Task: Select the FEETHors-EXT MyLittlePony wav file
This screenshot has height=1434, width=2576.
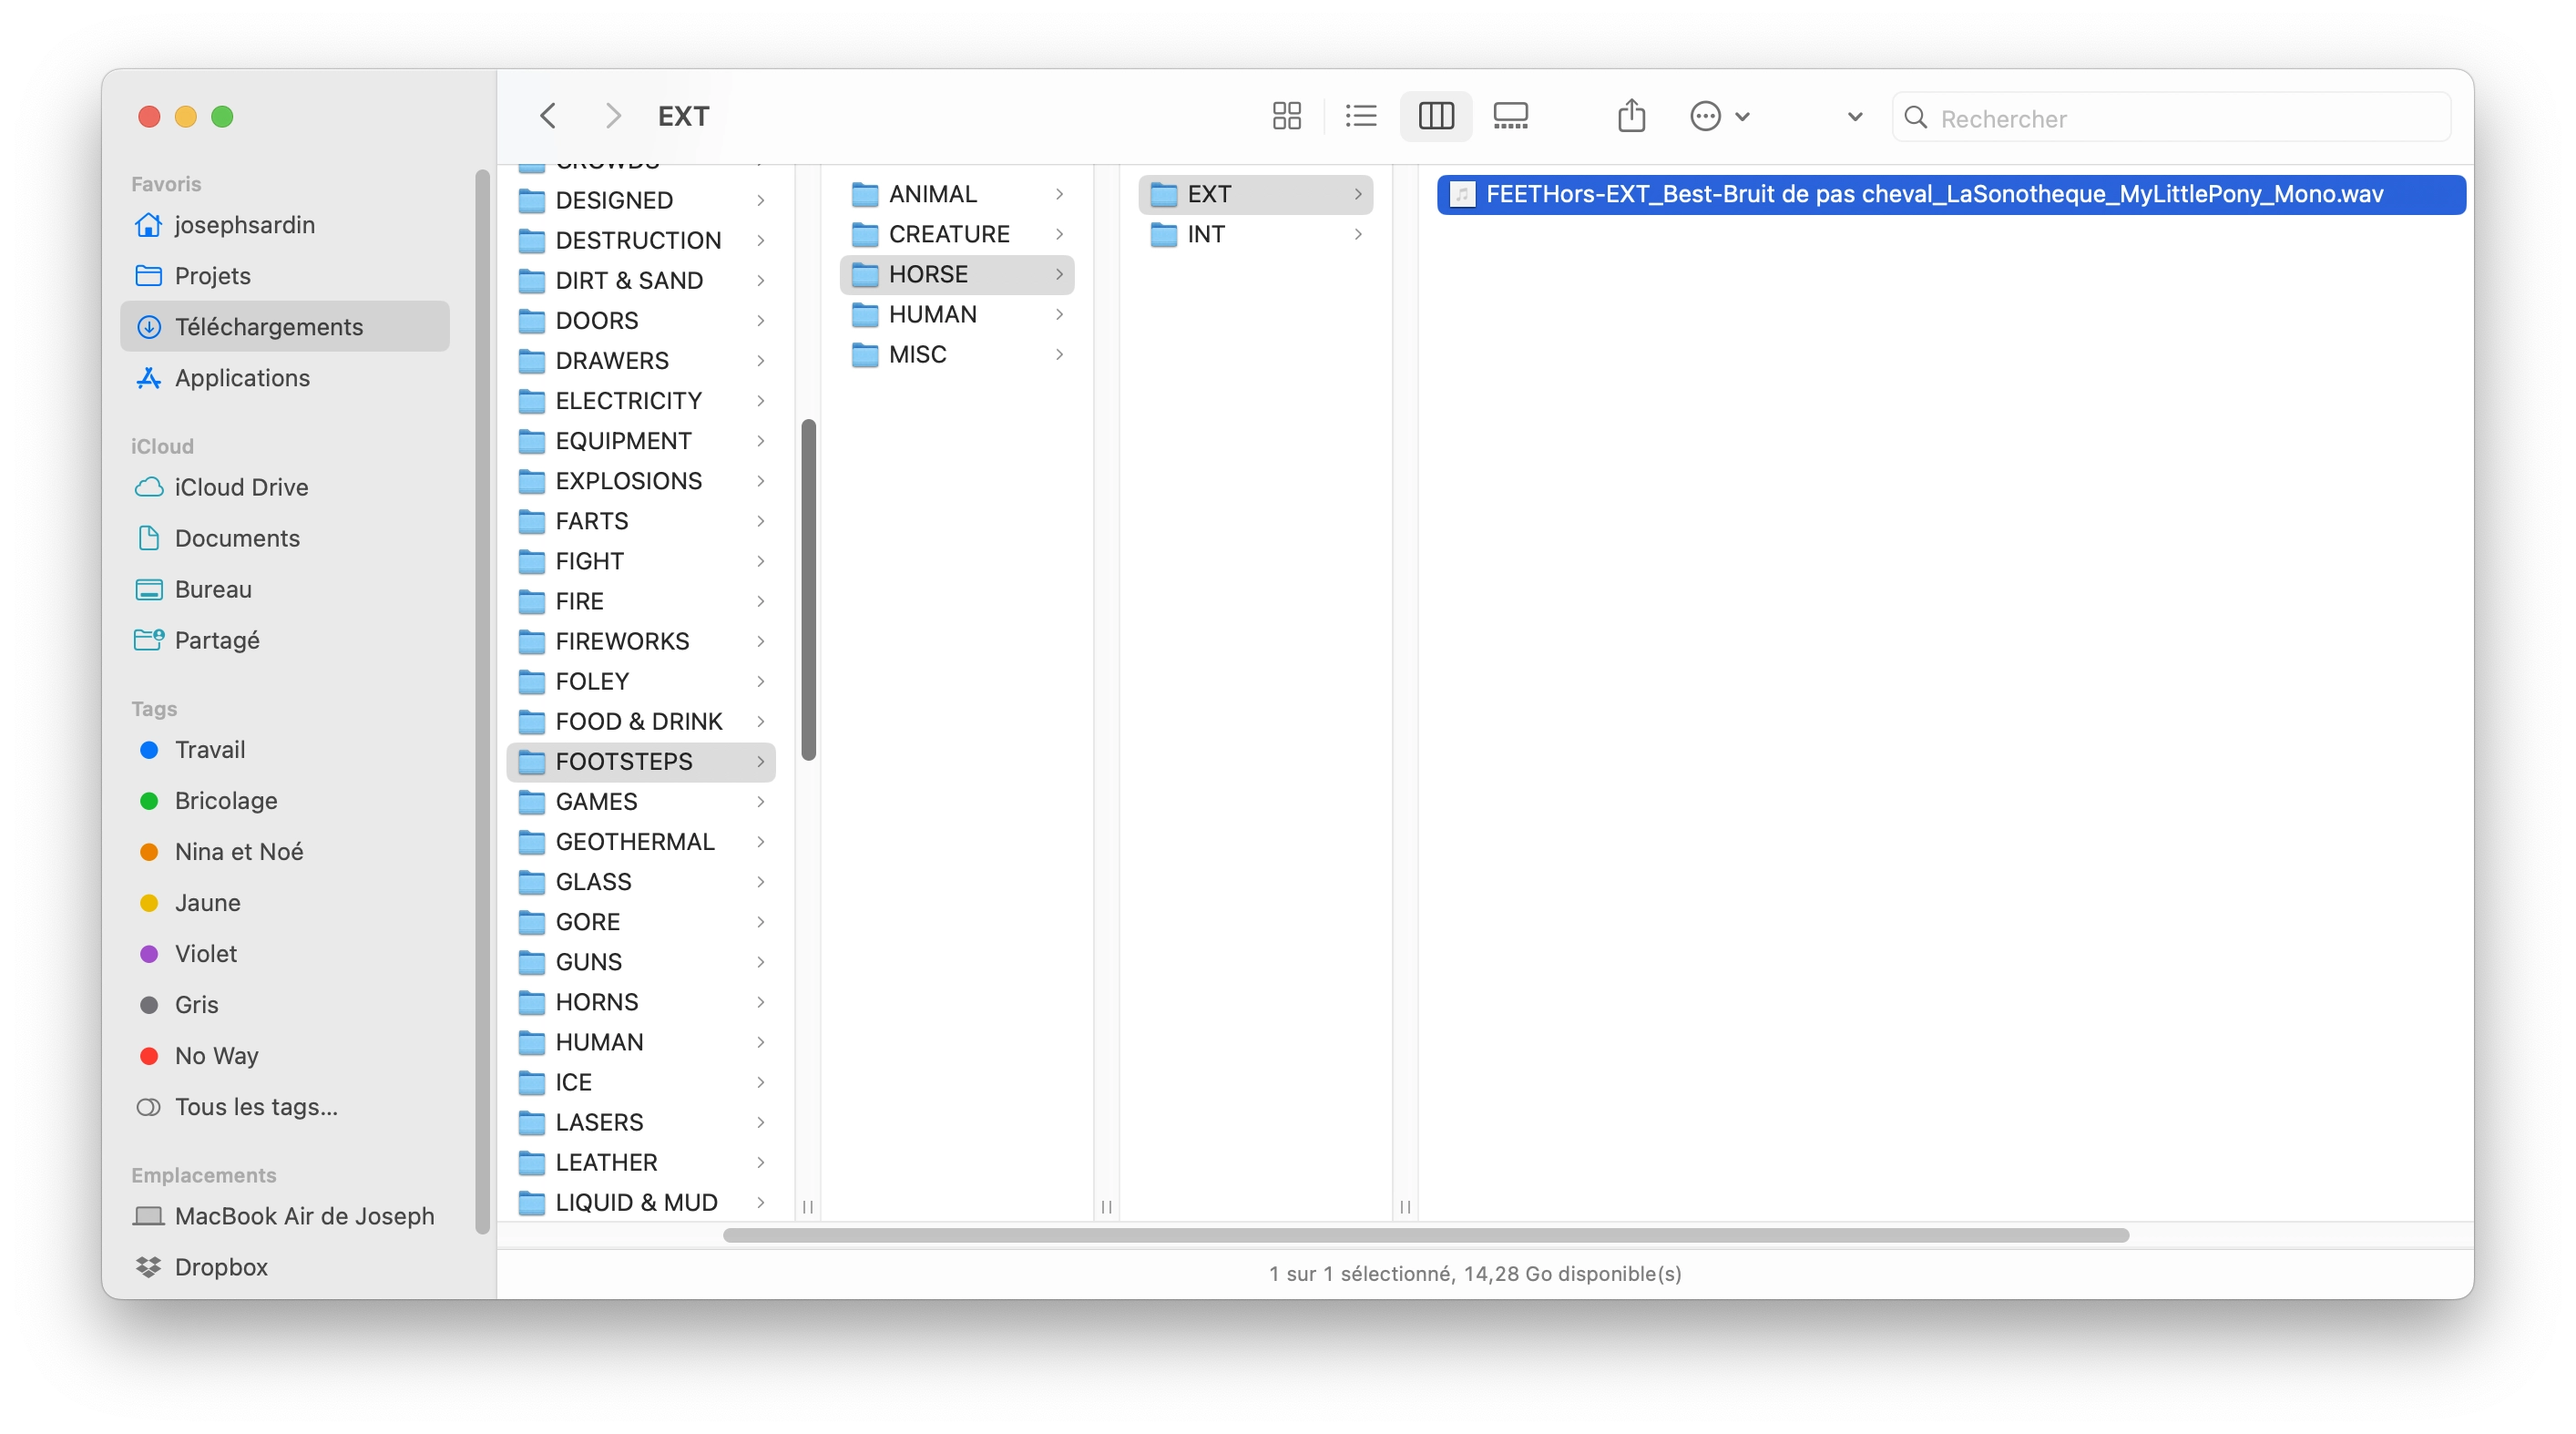Action: pyautogui.click(x=1951, y=194)
